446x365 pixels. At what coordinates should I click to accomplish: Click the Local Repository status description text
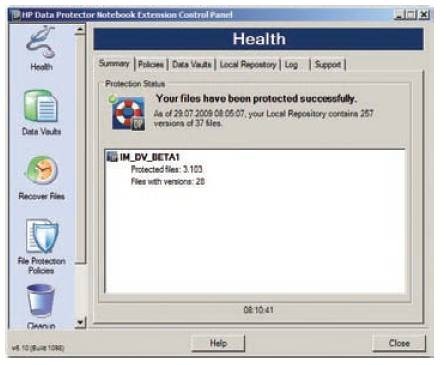pos(263,118)
